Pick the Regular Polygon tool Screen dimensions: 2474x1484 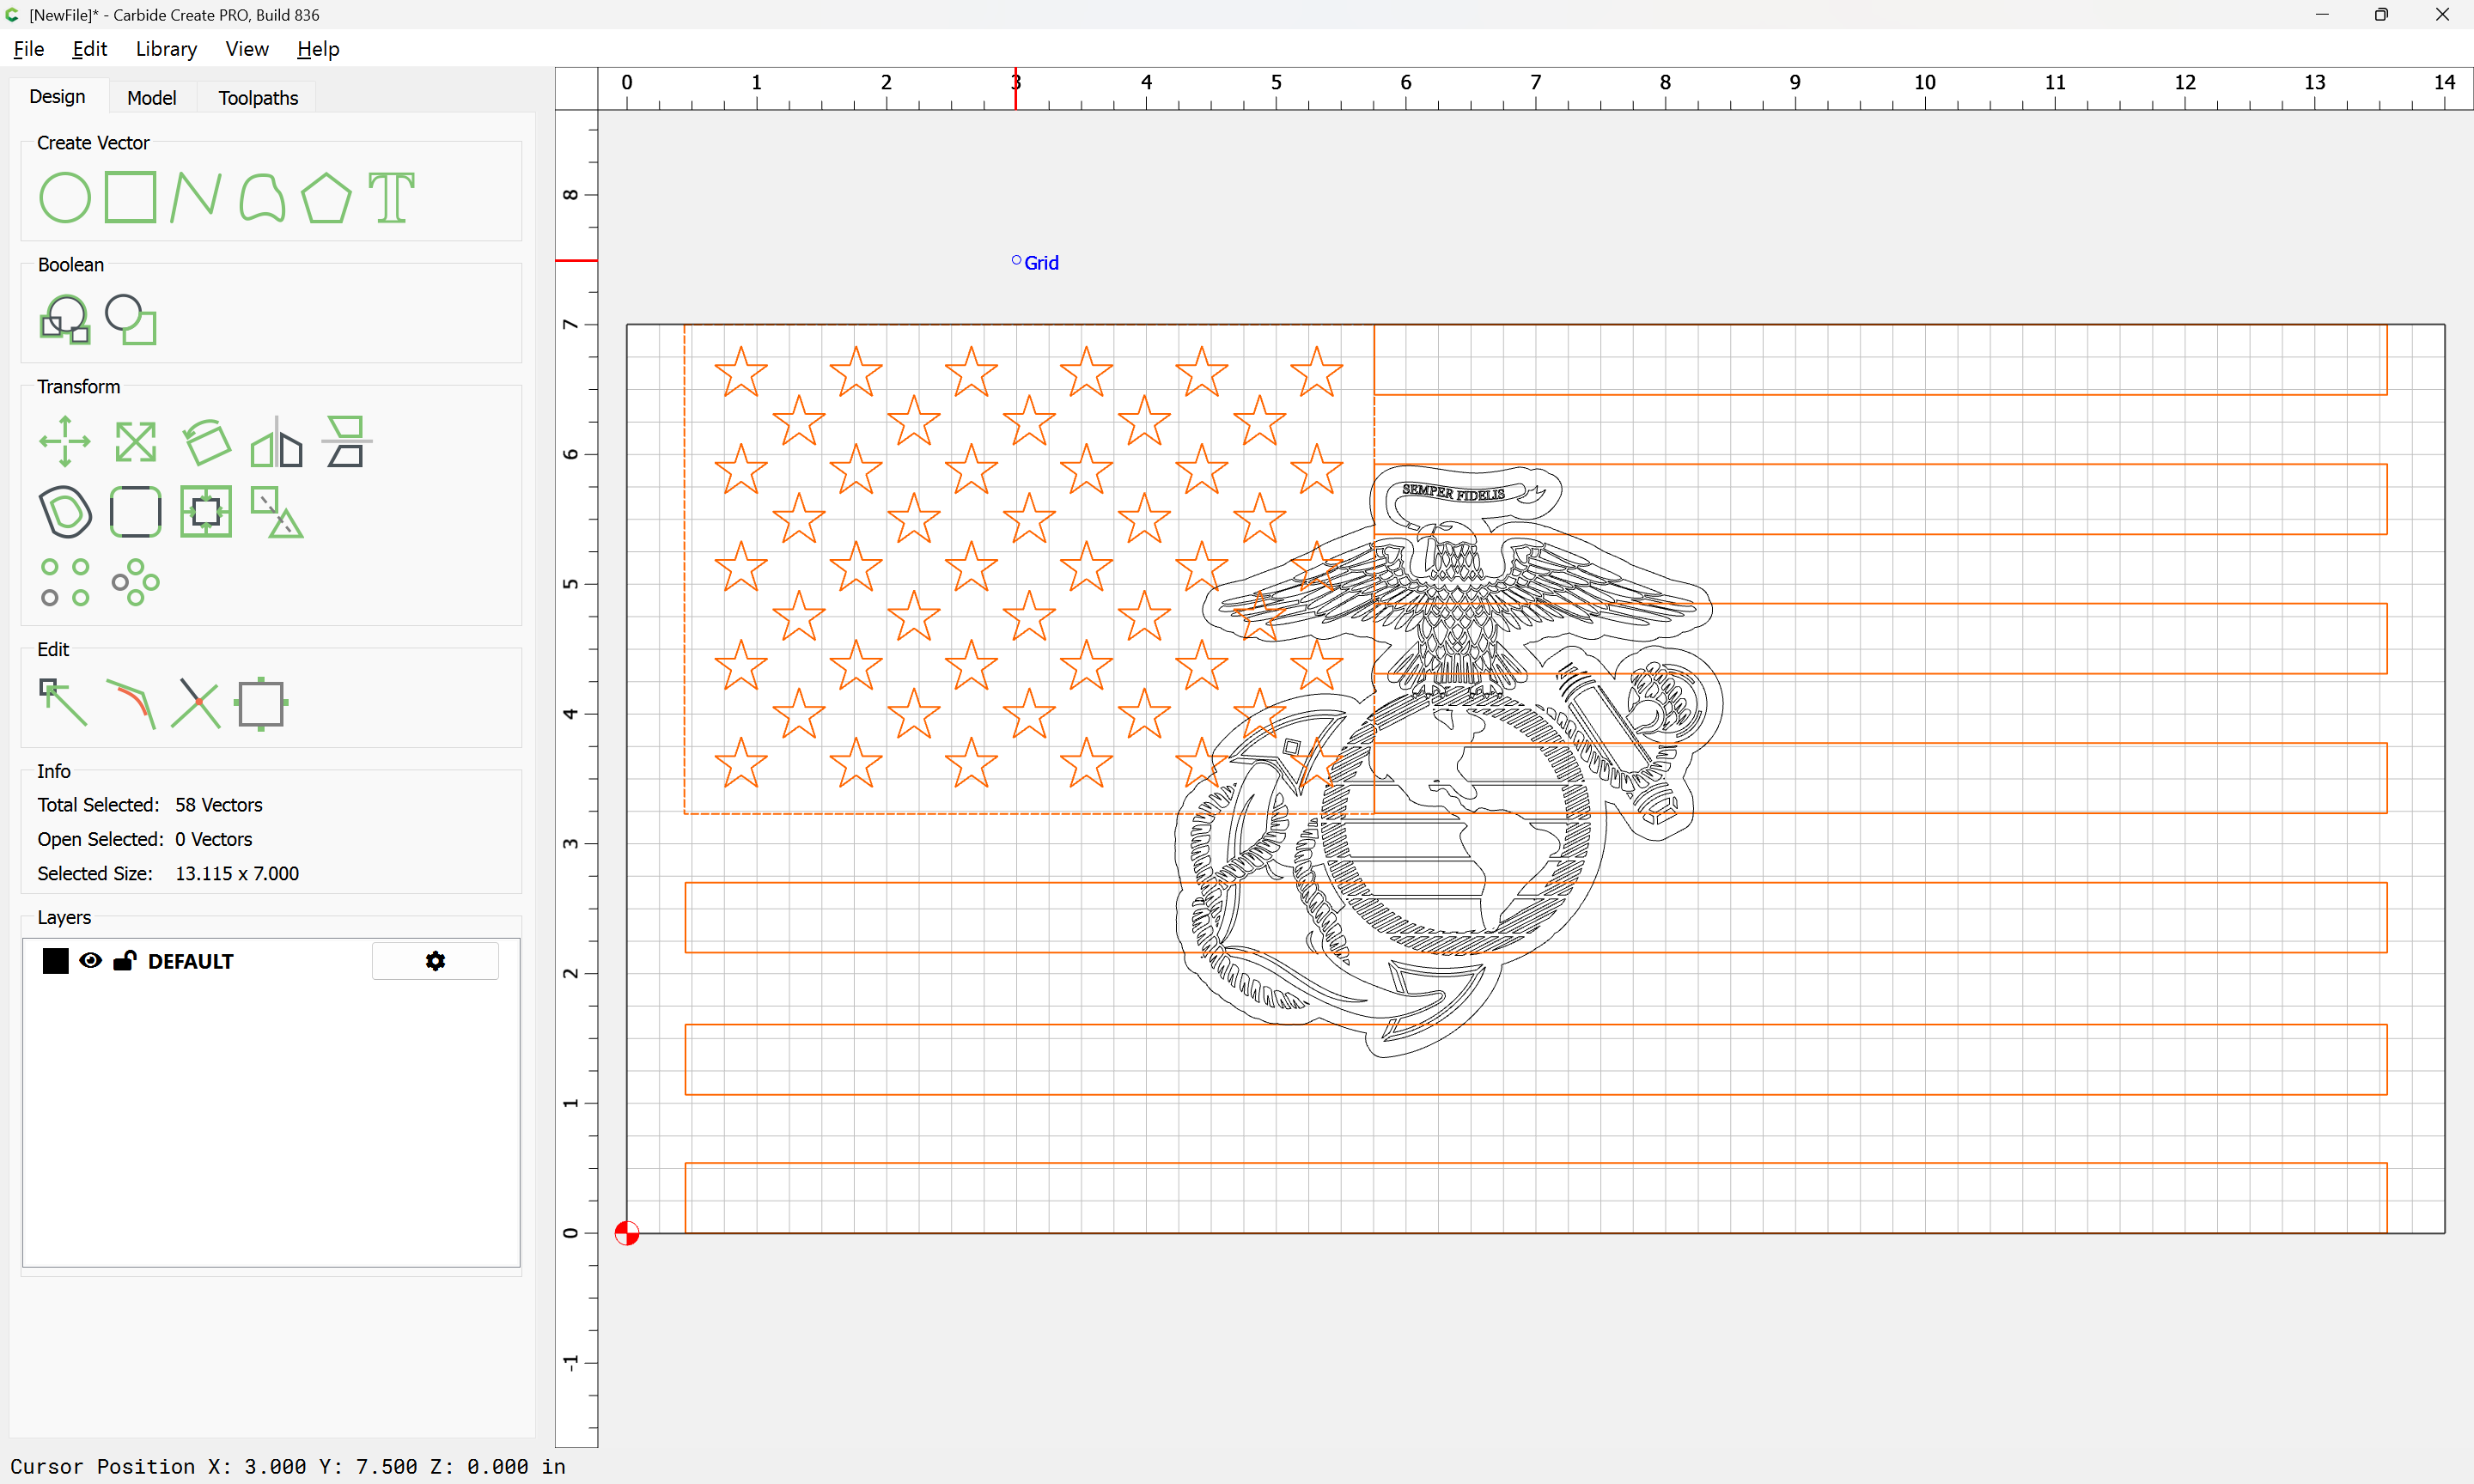click(x=326, y=197)
